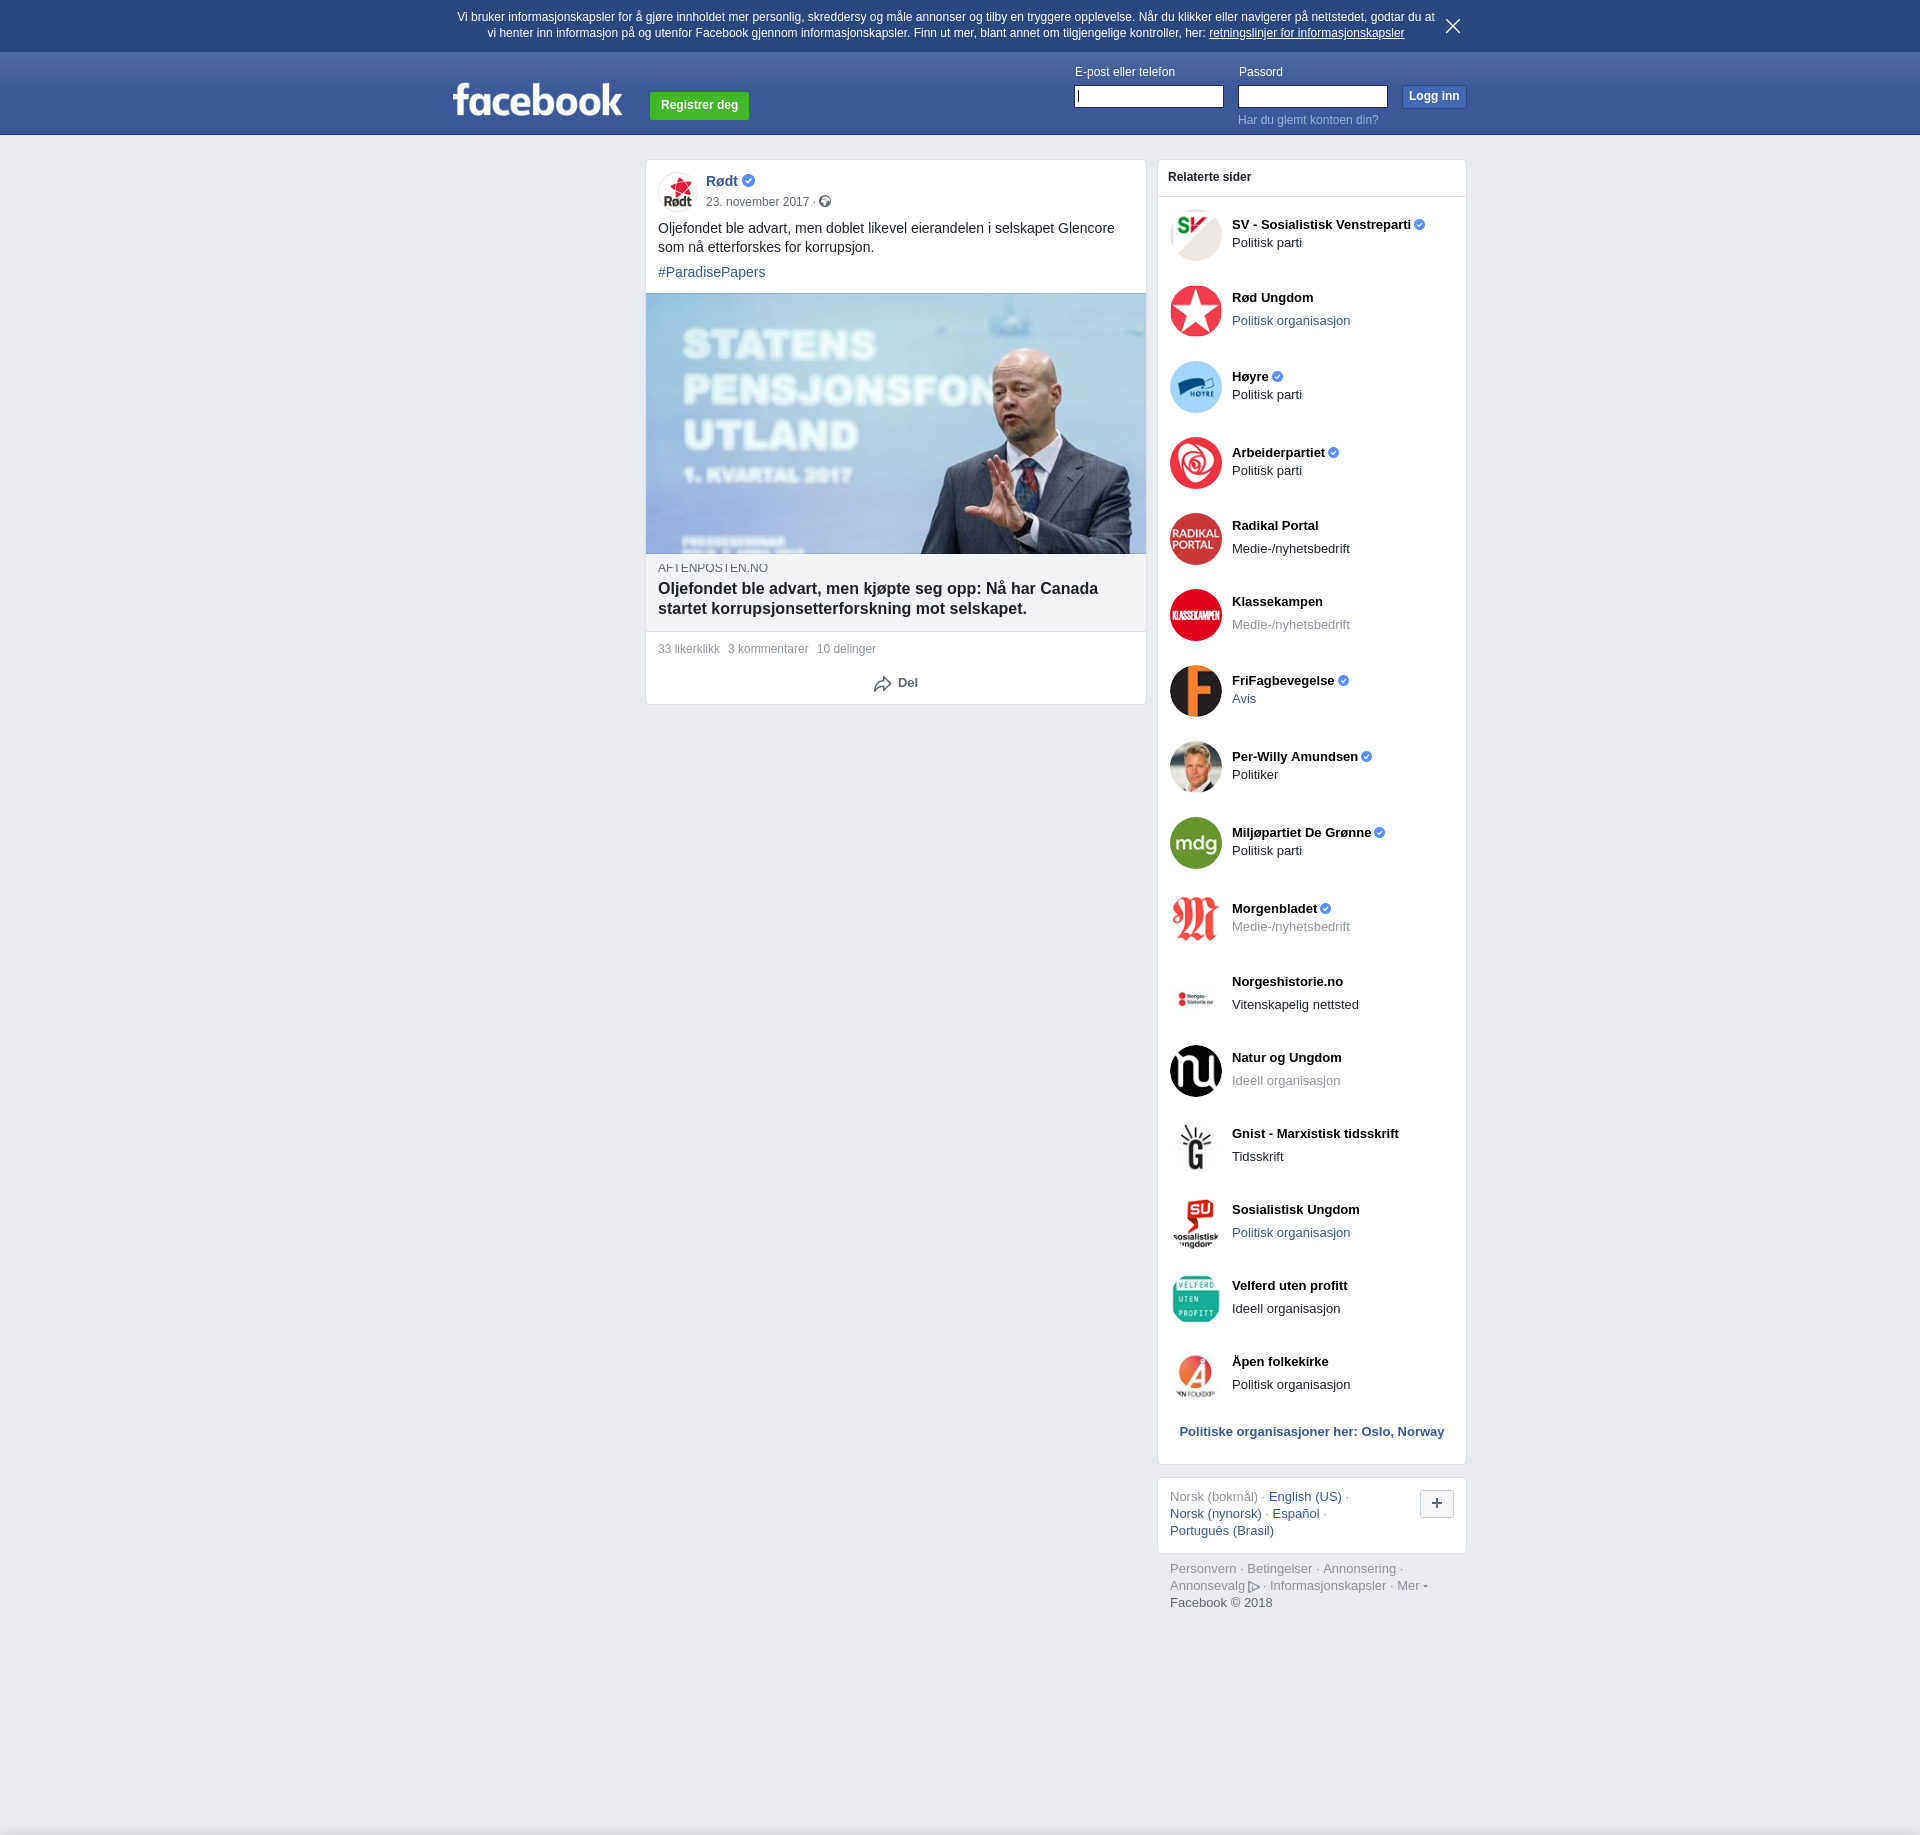Open Politiske organisasjoner her: Oslo, Norway

point(1312,1432)
